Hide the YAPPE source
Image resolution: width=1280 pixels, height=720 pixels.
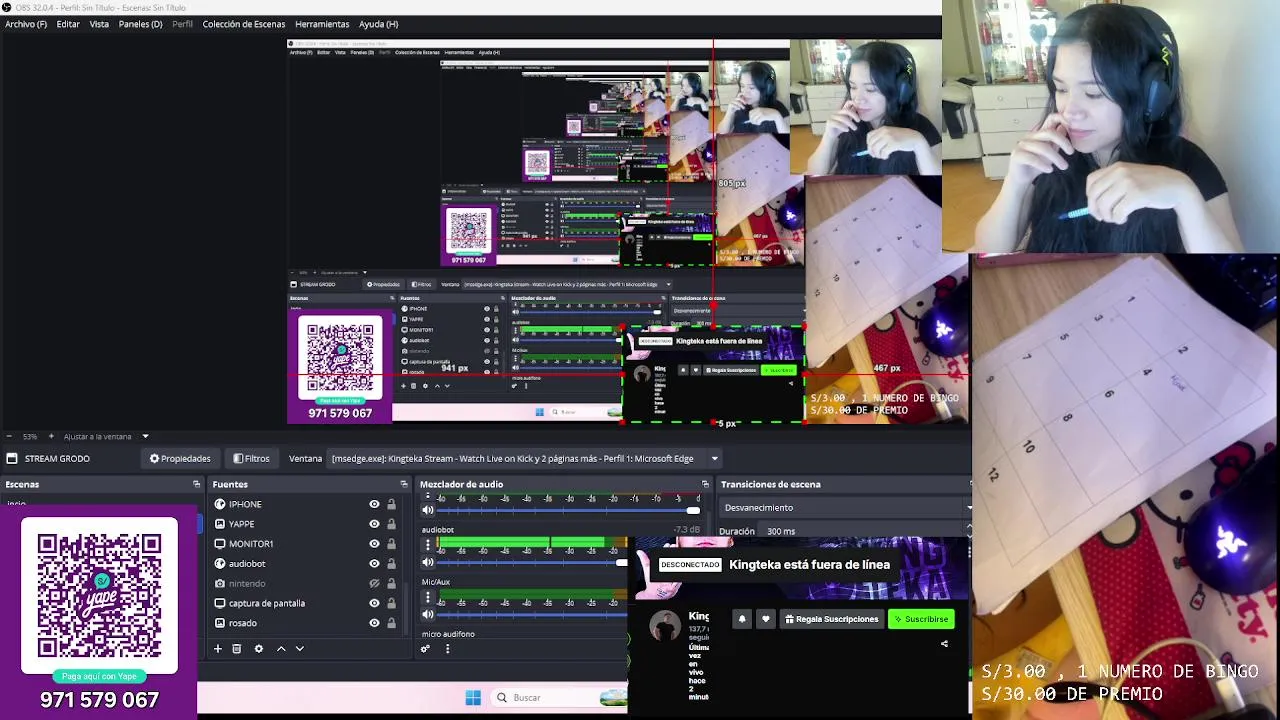click(374, 524)
